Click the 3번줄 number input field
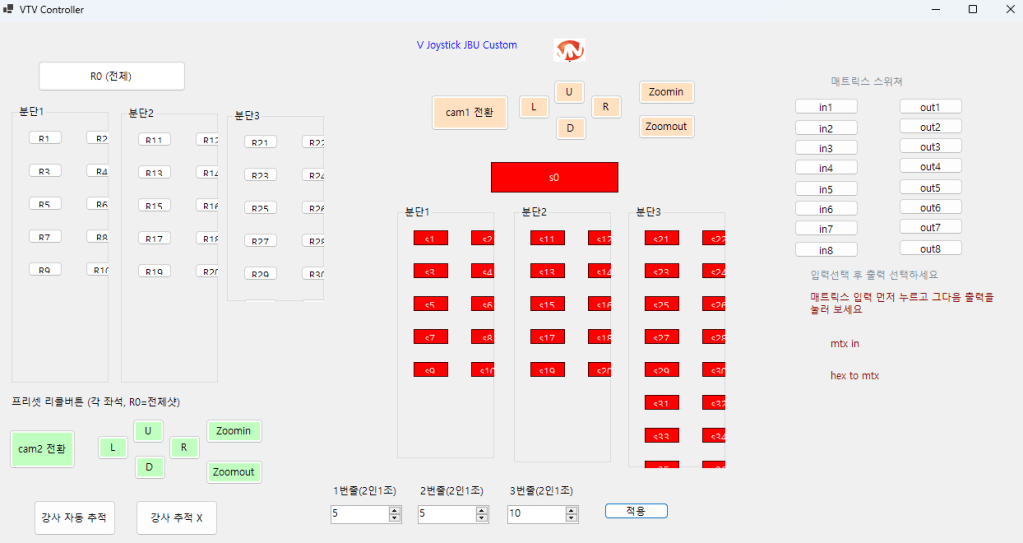1023x543 pixels. coord(535,514)
